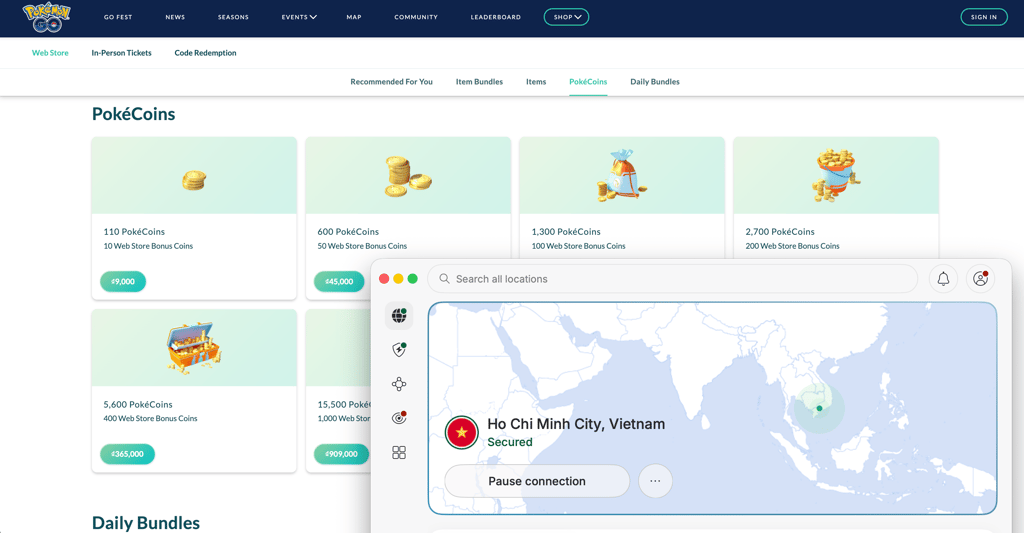Screen dimensions: 1024x533
Task: Switch to the In-Person Tickets tab
Action: pos(121,53)
